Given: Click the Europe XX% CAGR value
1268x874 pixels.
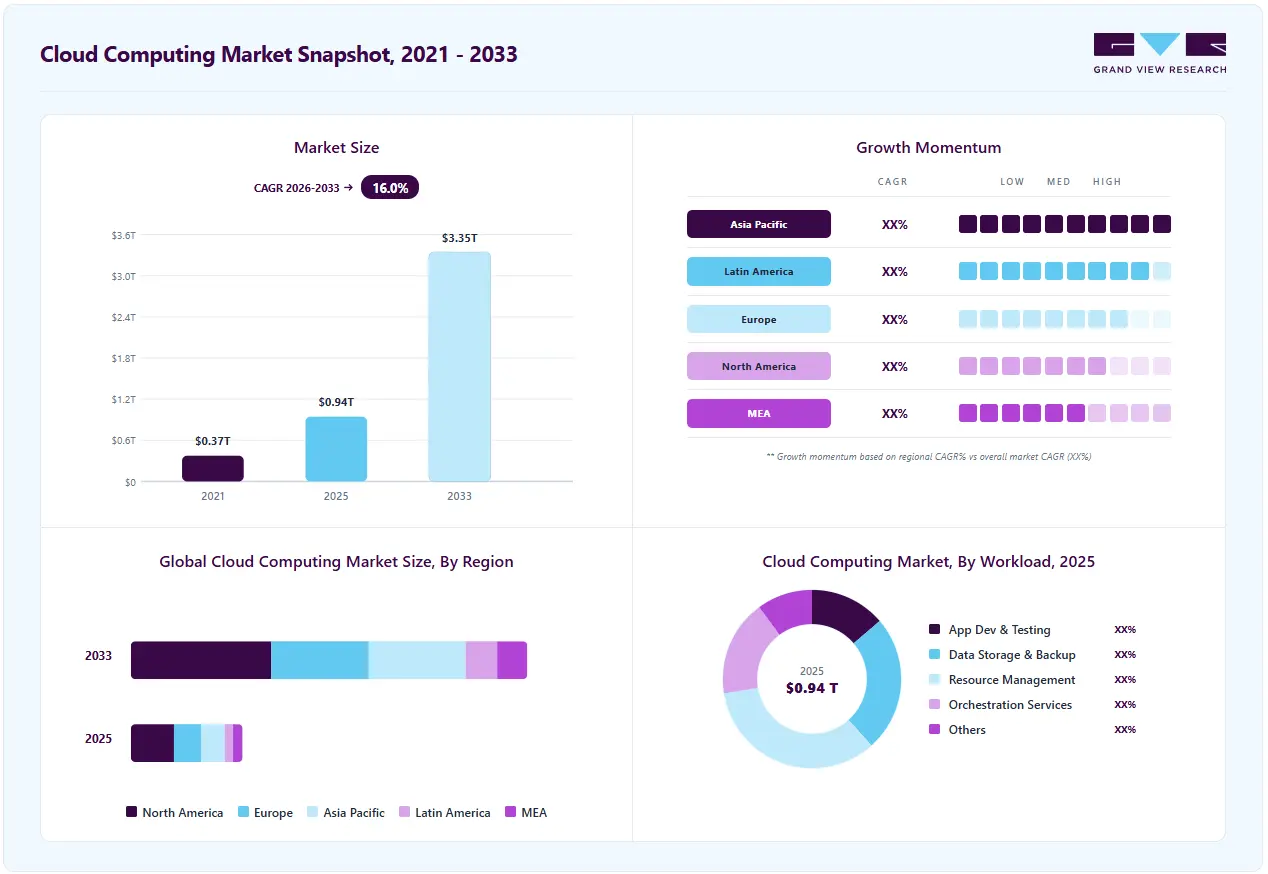Looking at the screenshot, I should (894, 319).
